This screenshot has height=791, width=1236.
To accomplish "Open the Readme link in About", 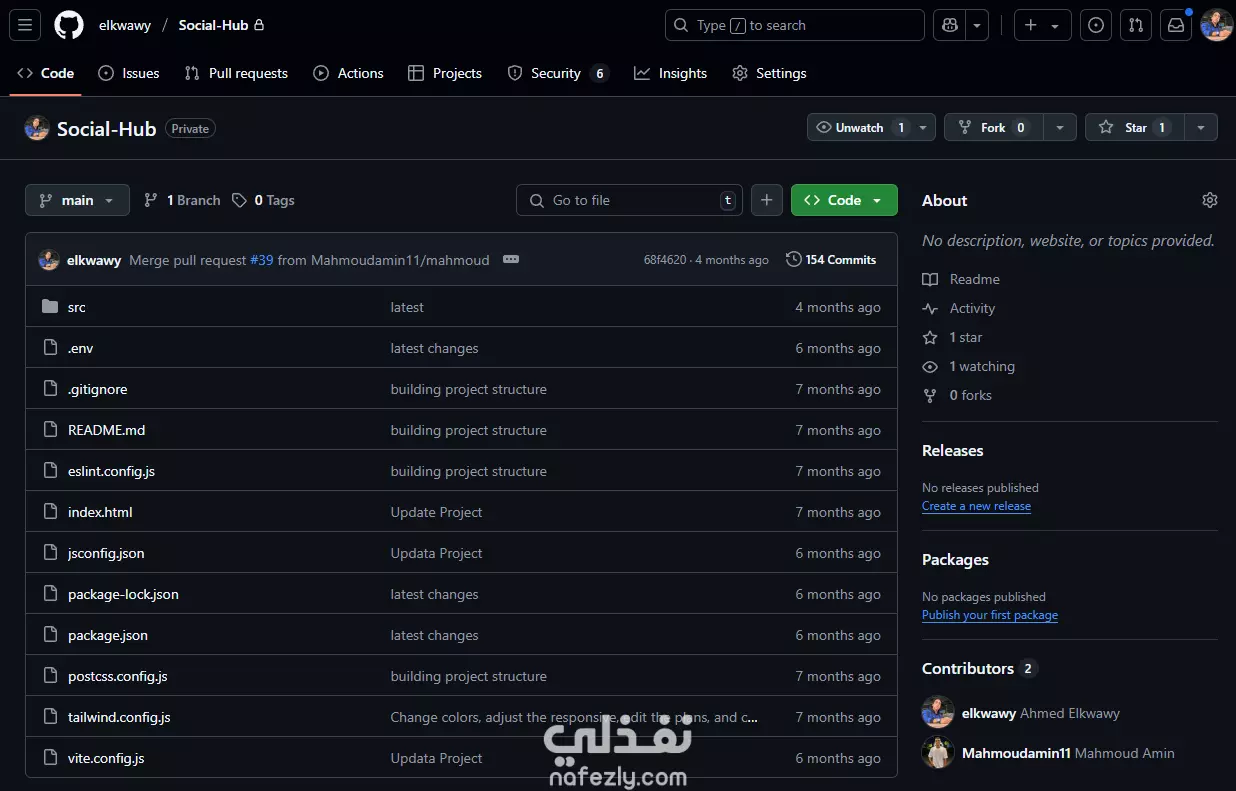I will point(961,279).
